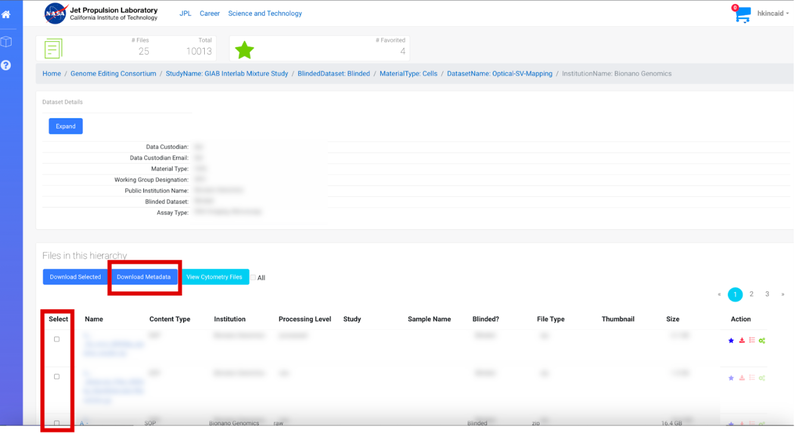Tick the second file's Select checkbox
The height and width of the screenshot is (434, 800).
point(57,376)
